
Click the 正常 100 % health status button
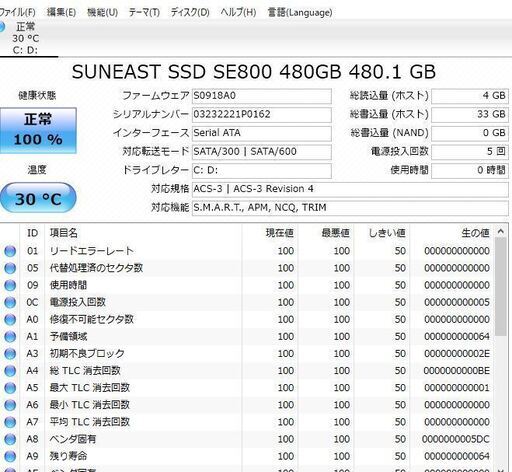click(x=38, y=130)
